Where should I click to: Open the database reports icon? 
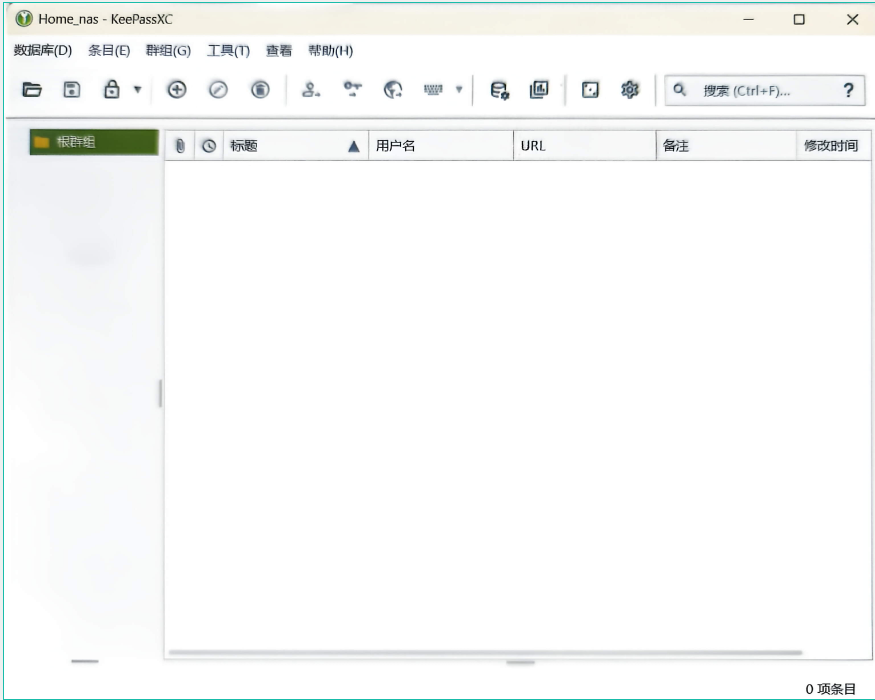tap(537, 90)
